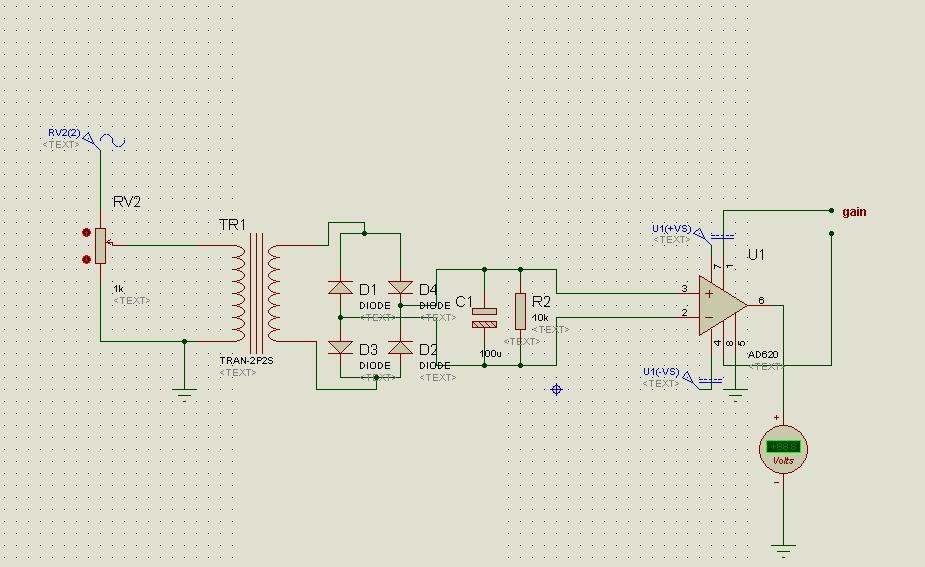Select the "TR1" reference label

coord(232,225)
